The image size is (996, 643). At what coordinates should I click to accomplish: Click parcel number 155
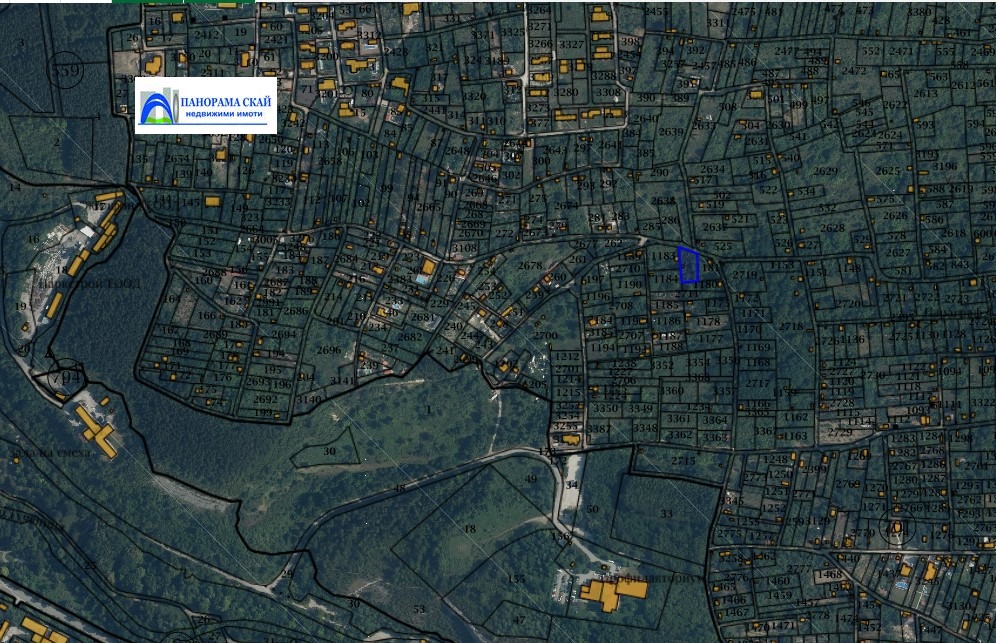click(x=517, y=578)
